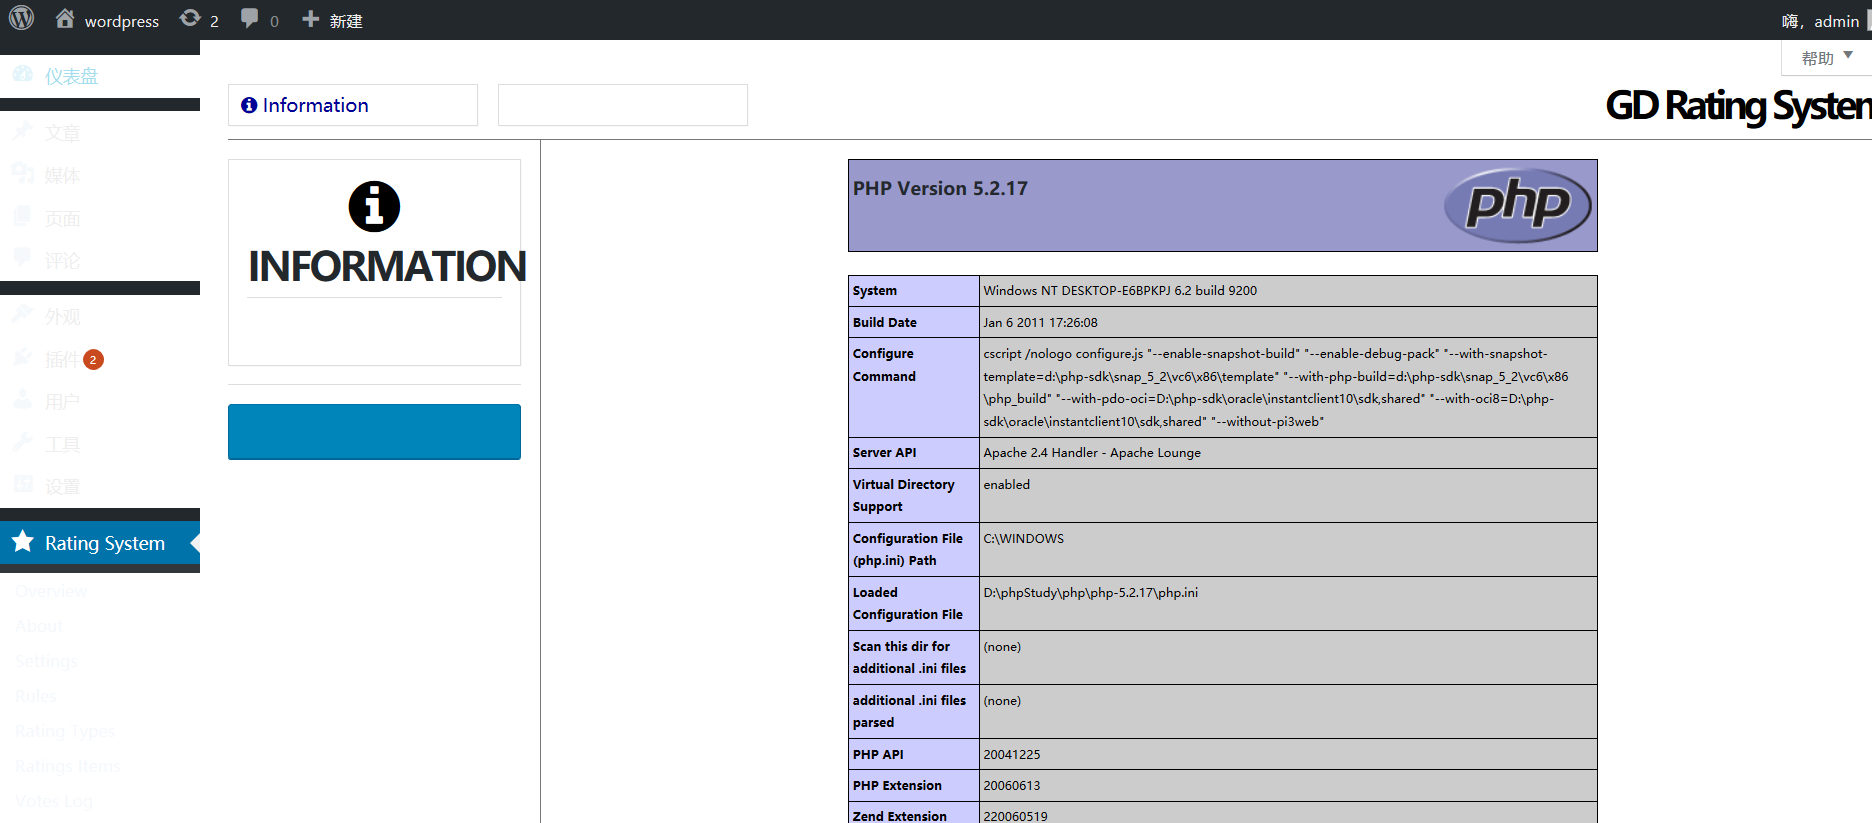Screen dimensions: 1872x823
Task: Open 外观 appearance in sidebar
Action: [100, 317]
